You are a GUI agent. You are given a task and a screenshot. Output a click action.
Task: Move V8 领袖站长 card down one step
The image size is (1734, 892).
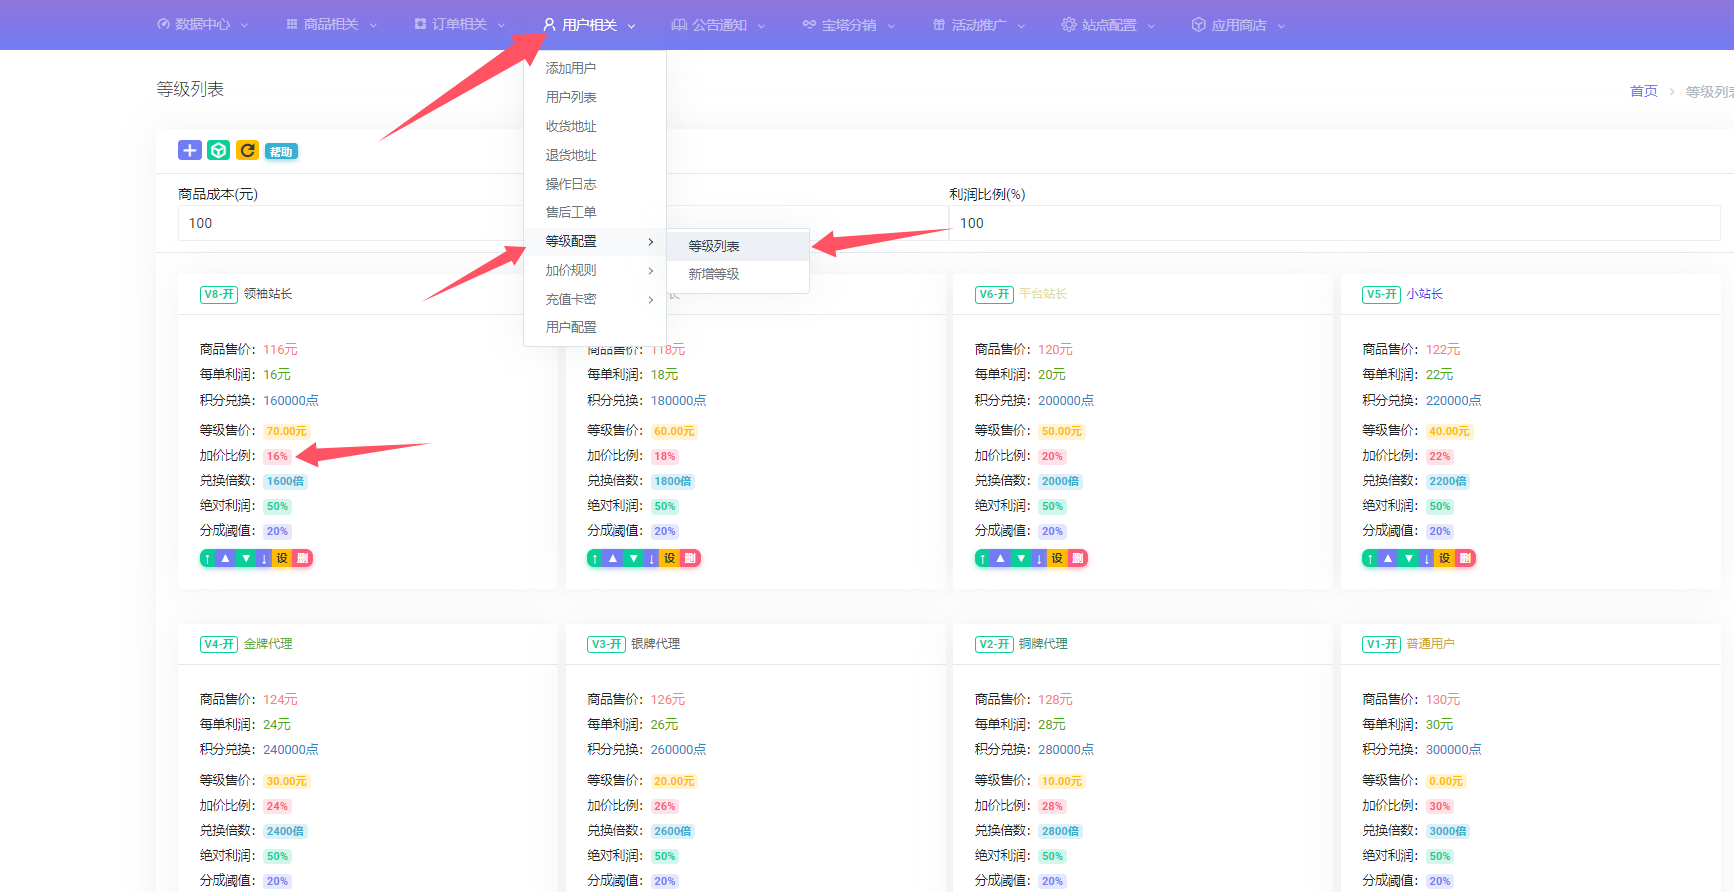246,558
